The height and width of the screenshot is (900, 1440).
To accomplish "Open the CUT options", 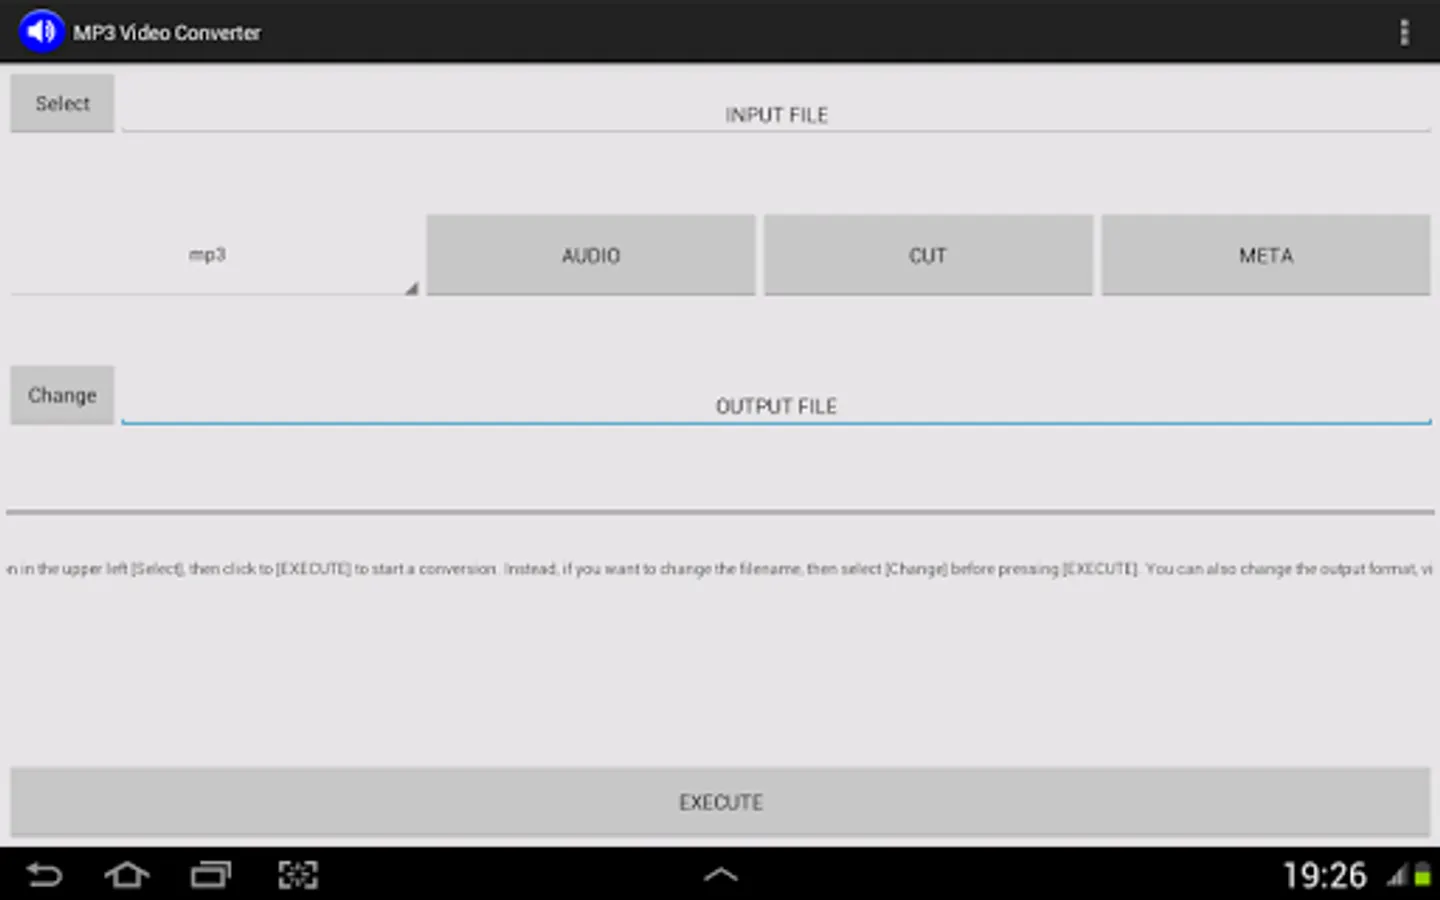I will coord(928,255).
